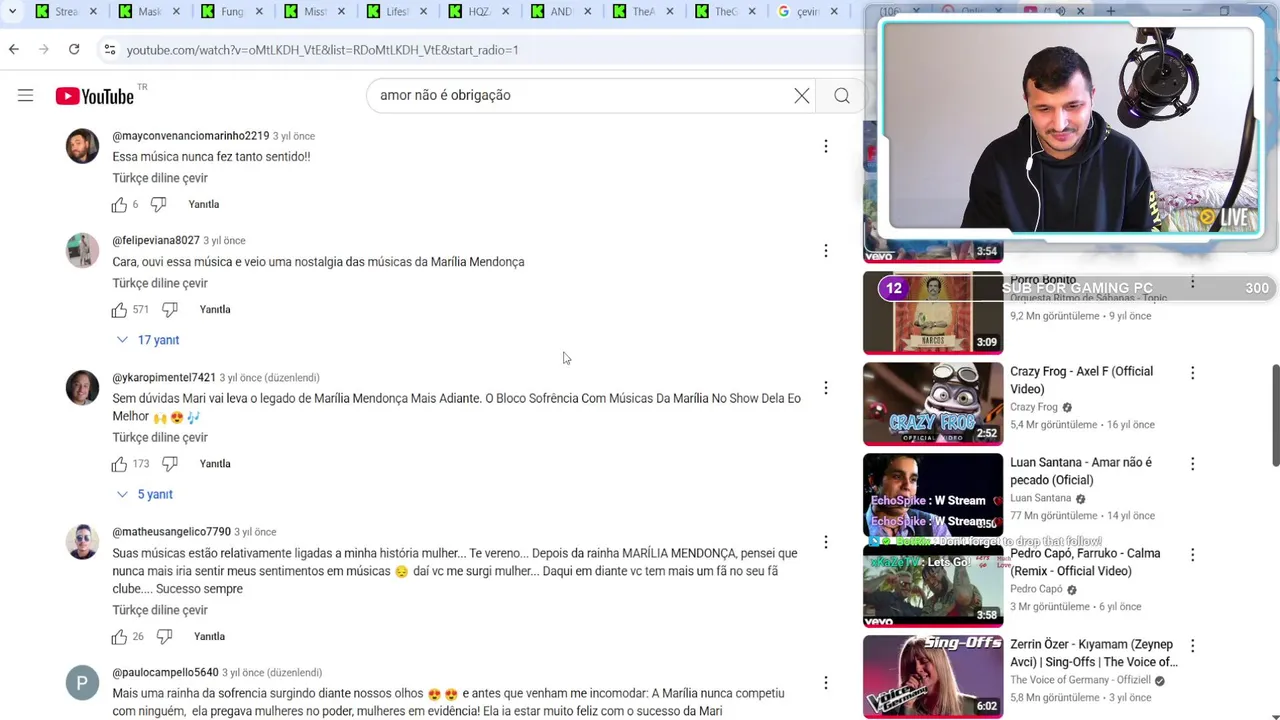Screen dimensions: 1280x720
Task: Open @paulocampello5640 channel name link
Action: [165, 673]
